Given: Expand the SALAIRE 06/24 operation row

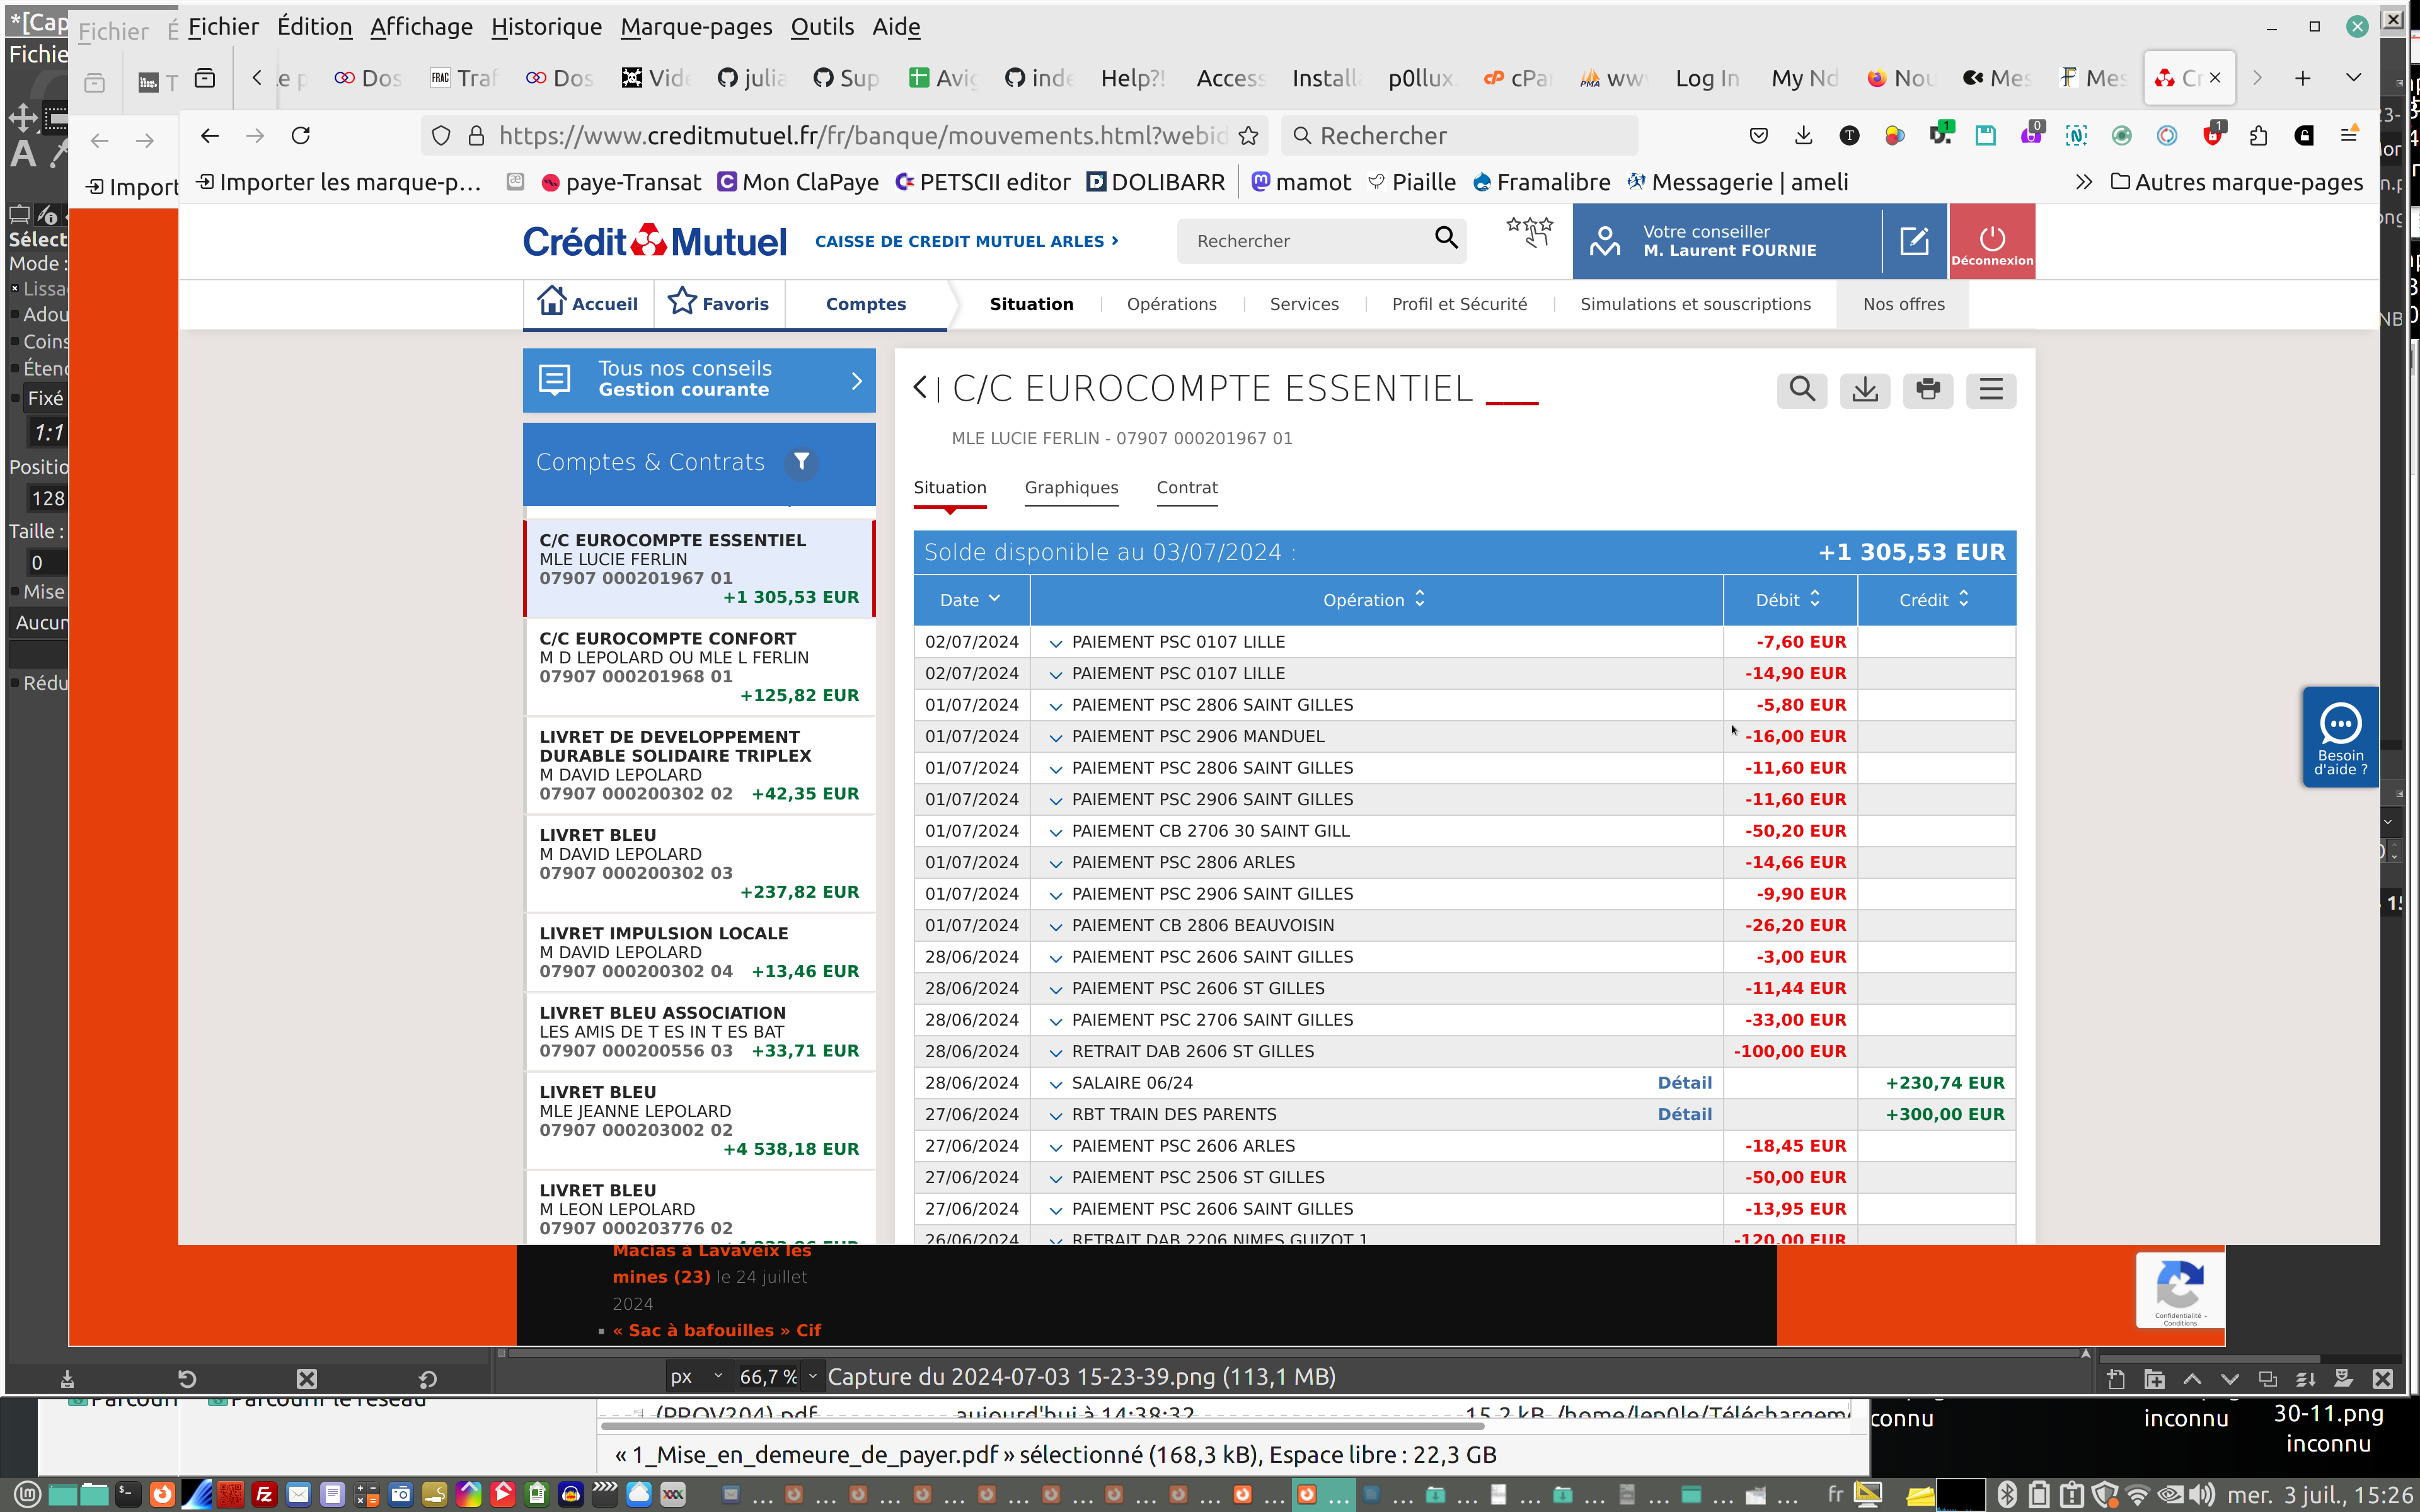Looking at the screenshot, I should tap(1055, 1084).
